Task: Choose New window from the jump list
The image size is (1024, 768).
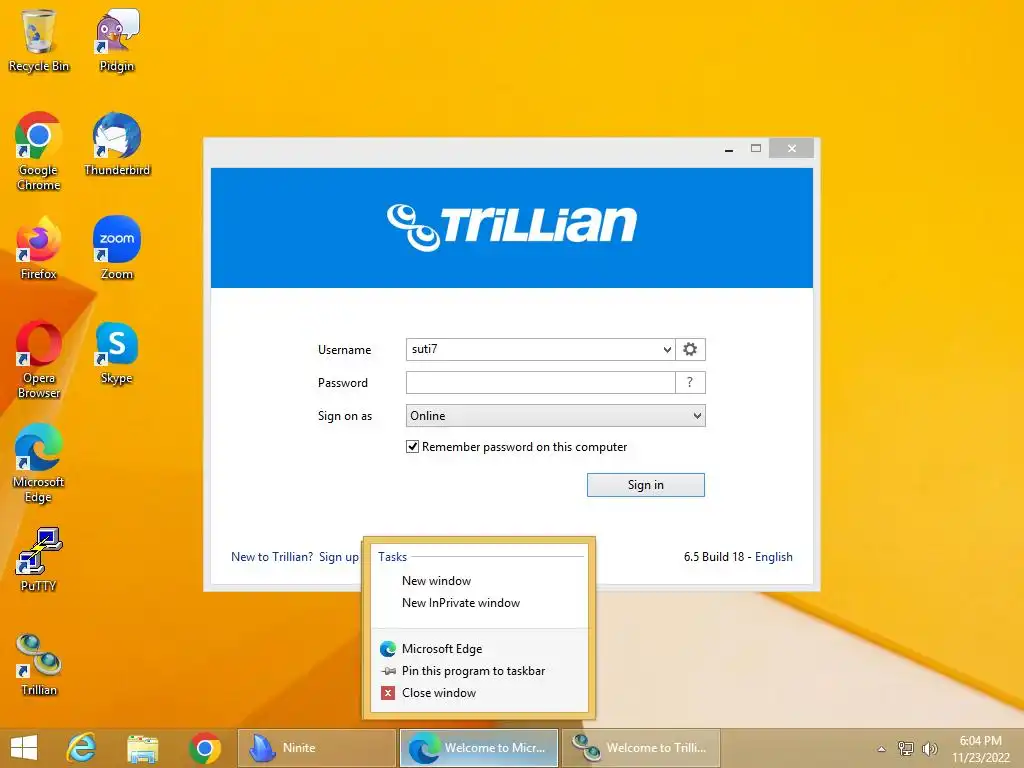Action: point(479,581)
